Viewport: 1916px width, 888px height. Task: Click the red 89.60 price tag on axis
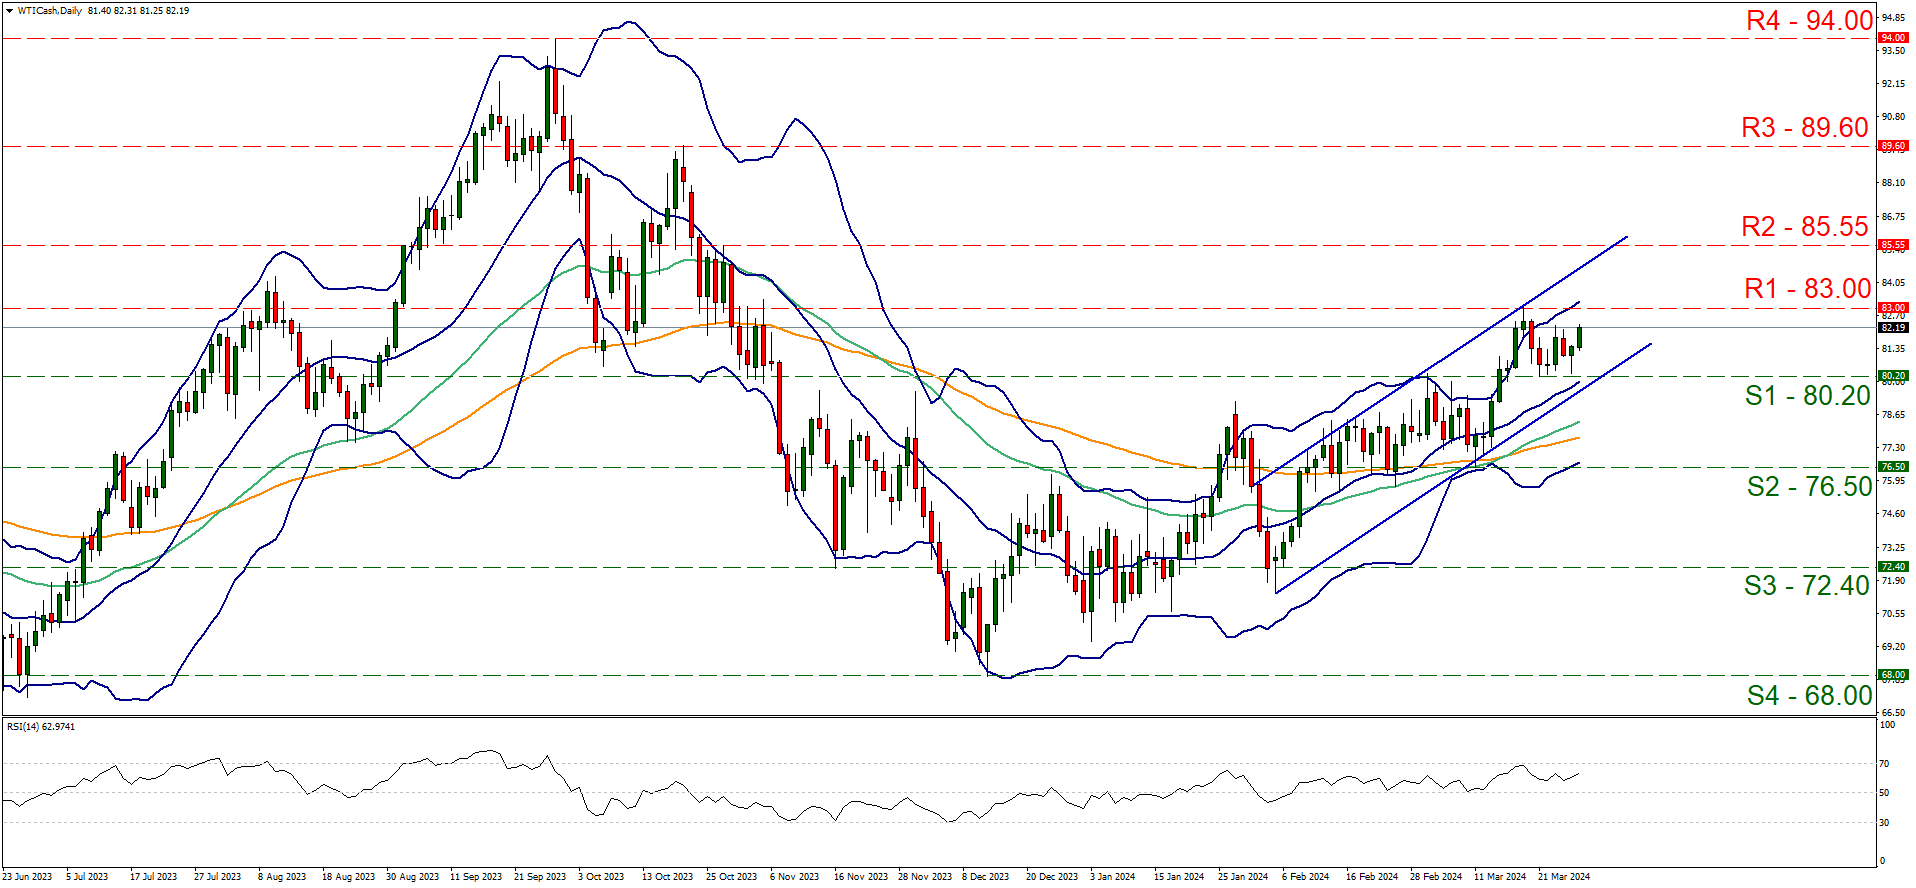pyautogui.click(x=1893, y=146)
